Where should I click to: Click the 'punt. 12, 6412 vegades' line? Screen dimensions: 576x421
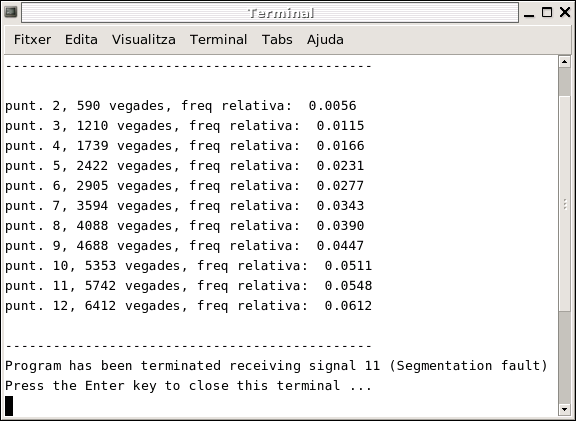coord(188,306)
